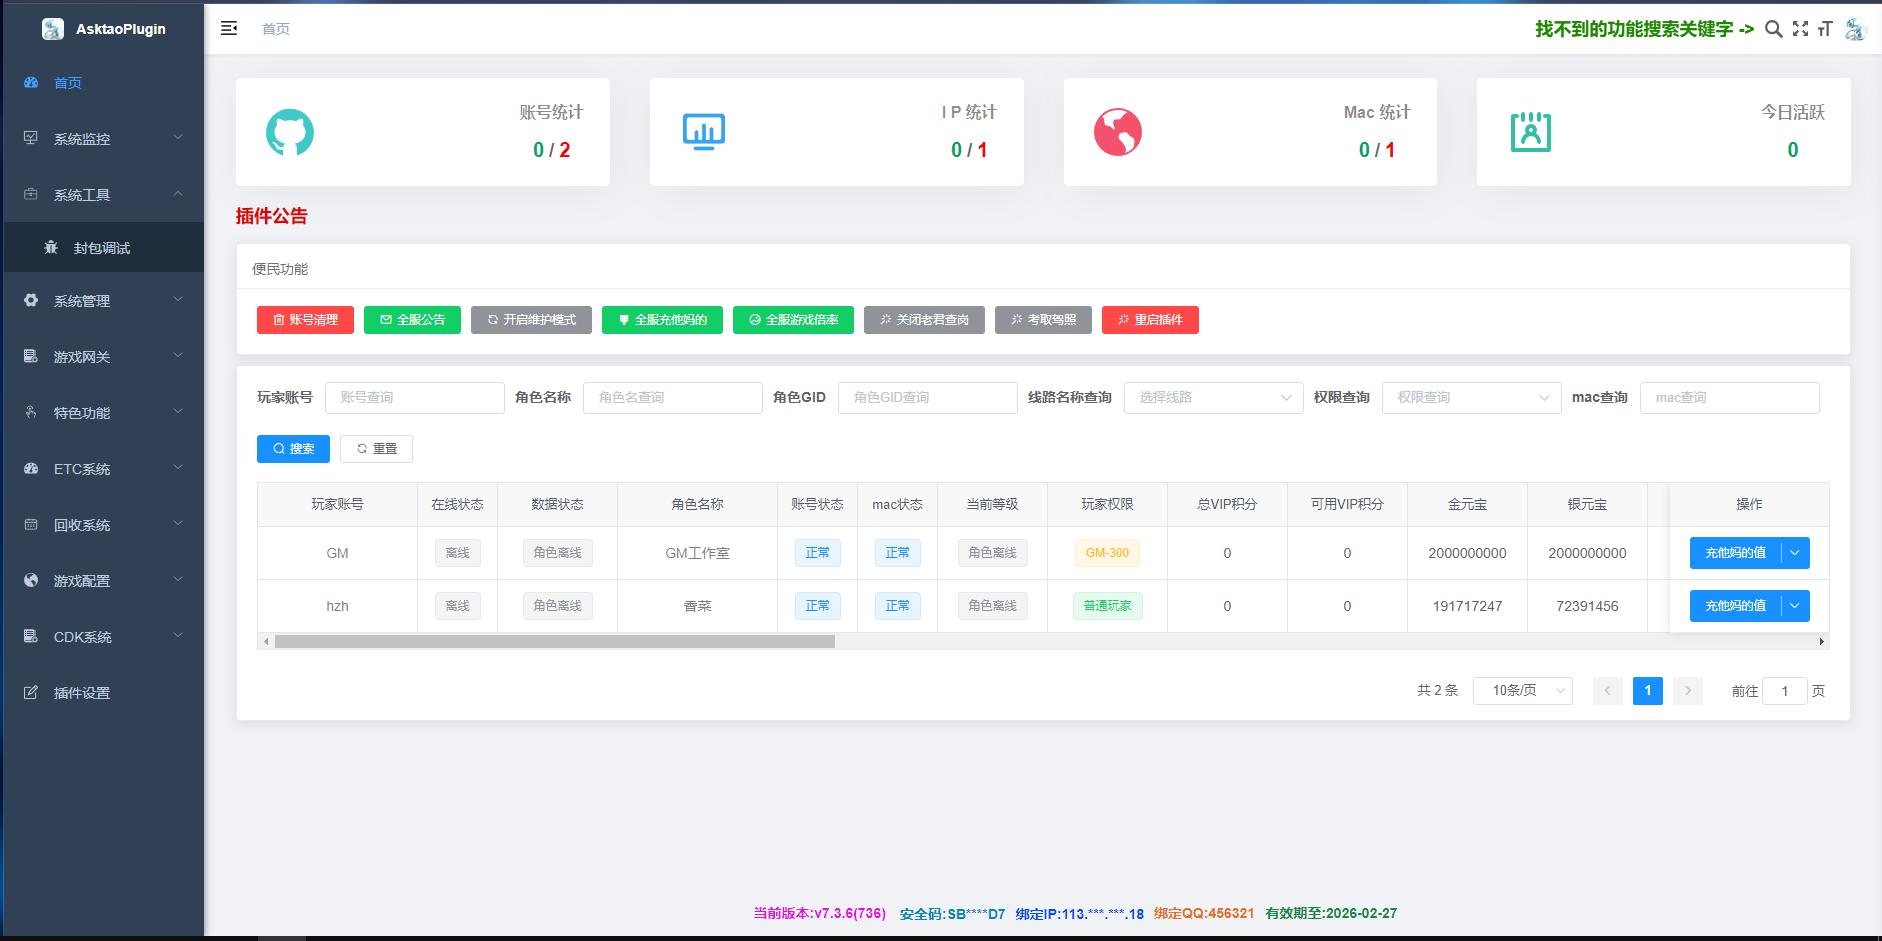
Task: Collapse sidebar with the hamburger icon
Action: (229, 28)
